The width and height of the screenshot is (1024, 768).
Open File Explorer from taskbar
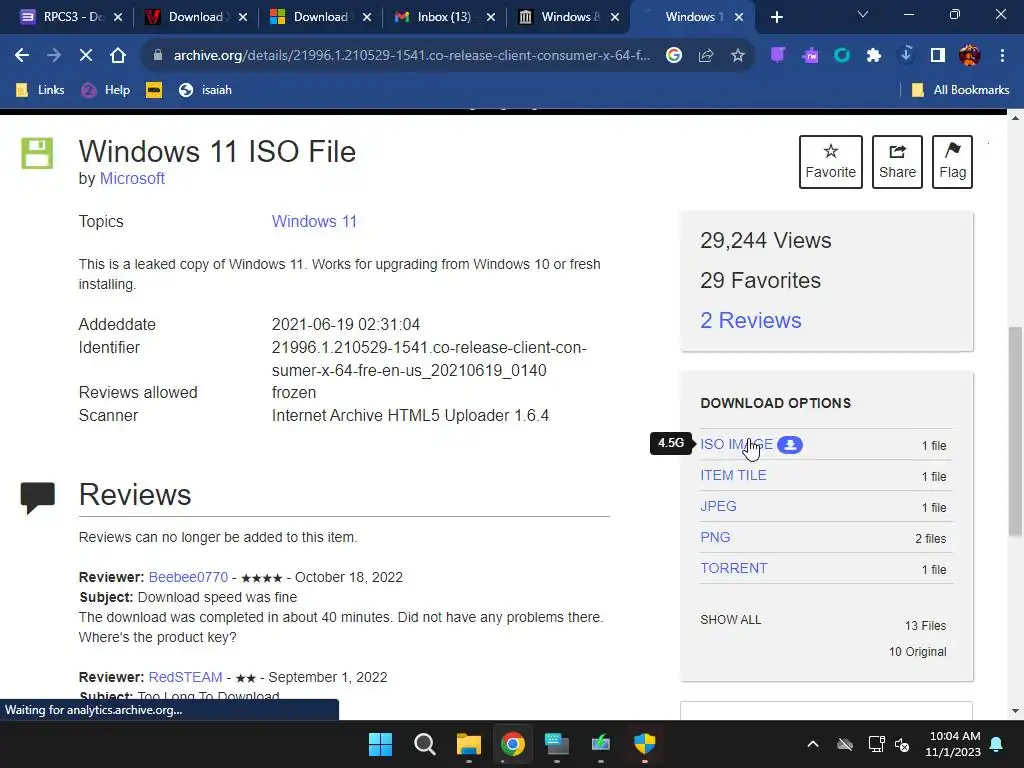468,744
